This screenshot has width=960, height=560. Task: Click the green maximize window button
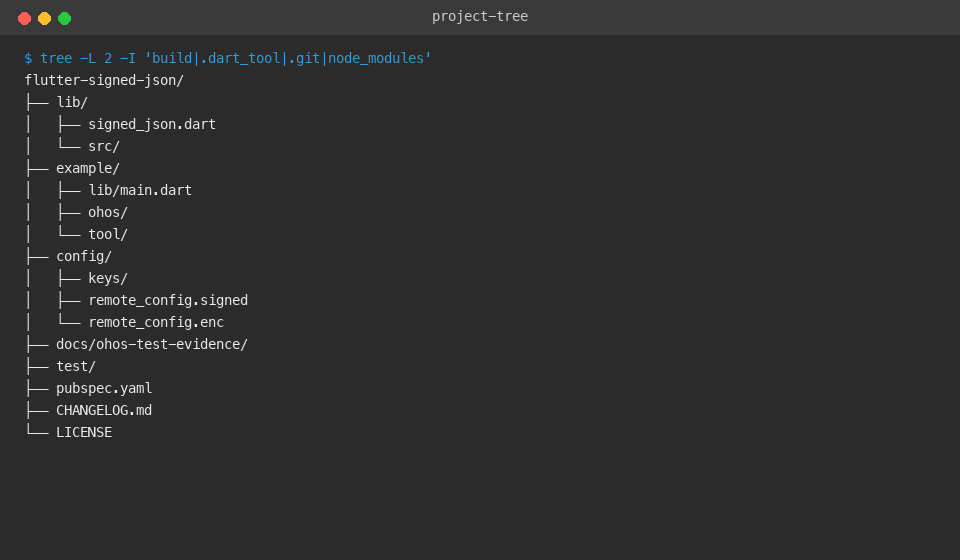pyautogui.click(x=64, y=18)
